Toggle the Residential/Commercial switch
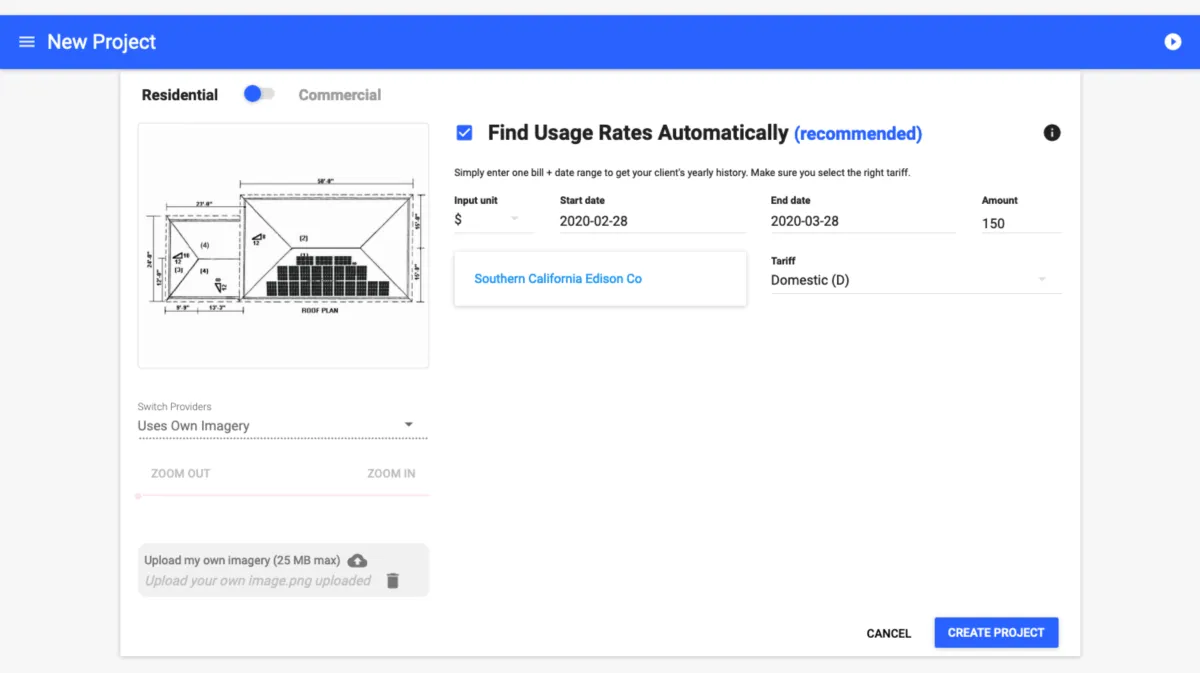1200x673 pixels. coord(258,94)
